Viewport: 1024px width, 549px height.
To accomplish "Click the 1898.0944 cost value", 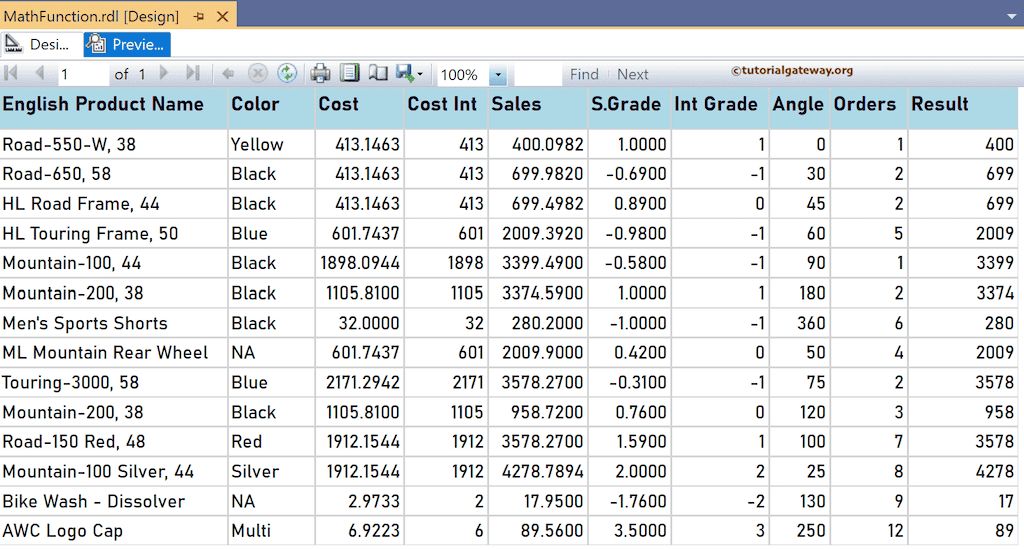I will tap(360, 263).
